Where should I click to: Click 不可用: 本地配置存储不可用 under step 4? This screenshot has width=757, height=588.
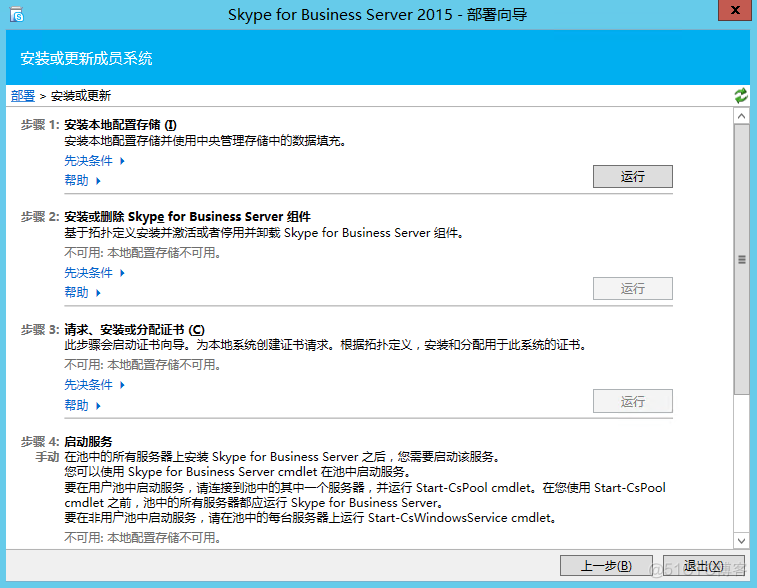click(x=142, y=537)
